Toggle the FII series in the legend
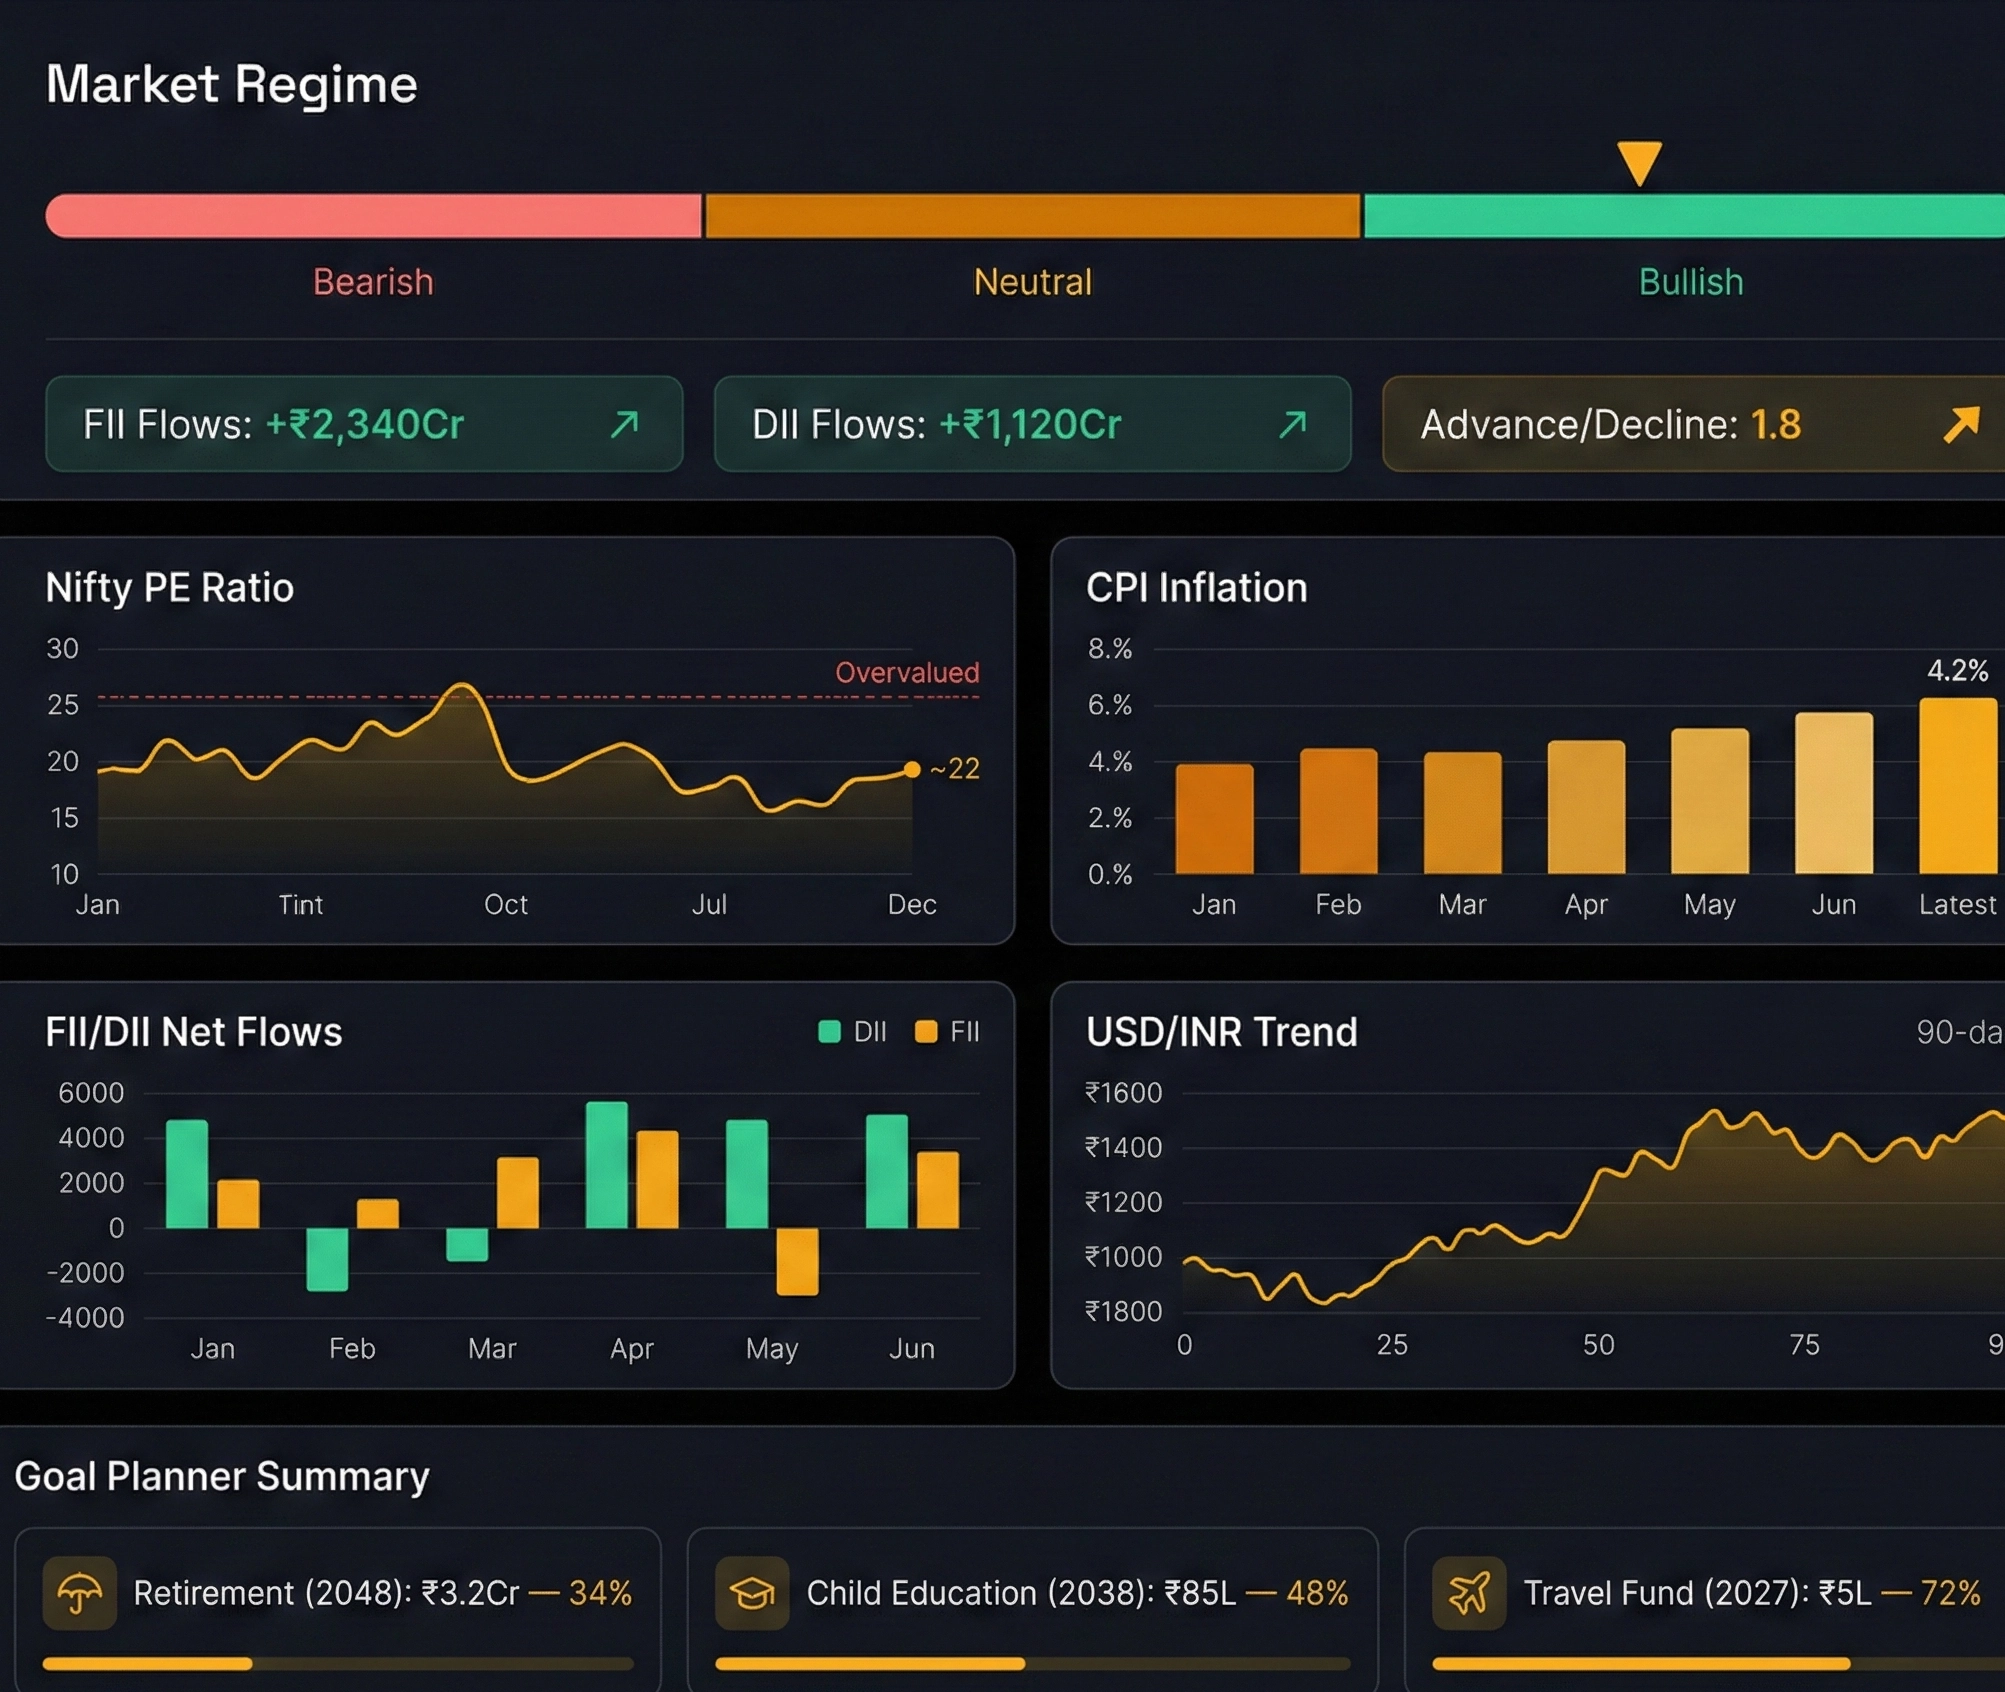2005x1692 pixels. [x=946, y=1031]
